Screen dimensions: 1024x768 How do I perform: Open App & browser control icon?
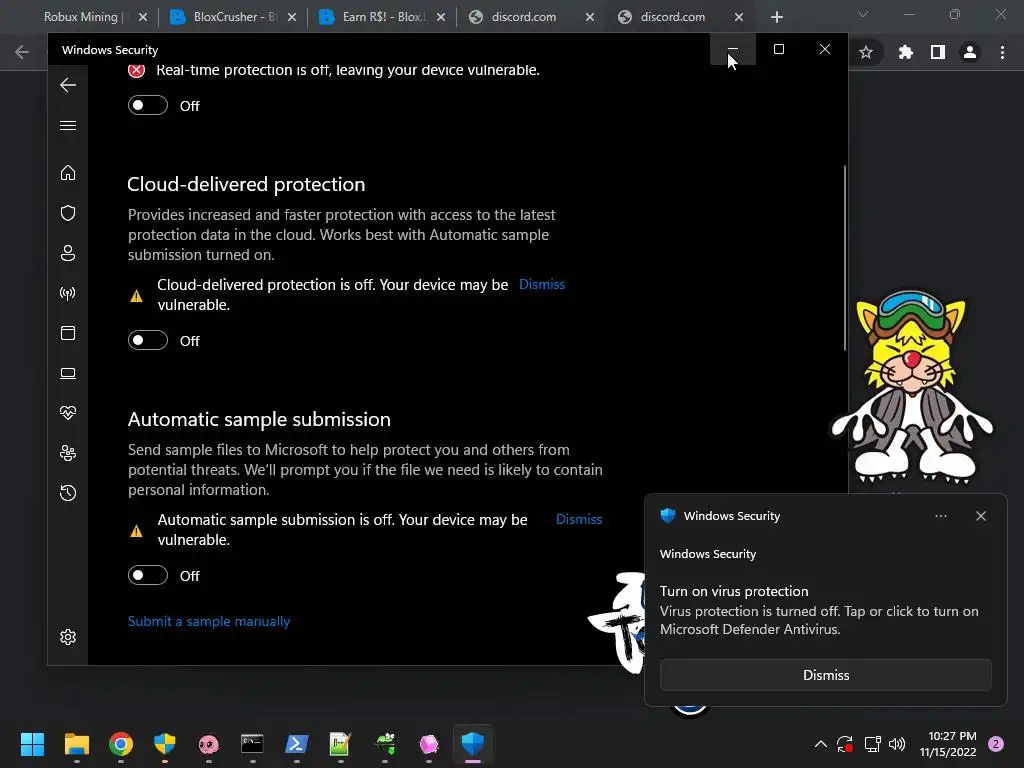click(68, 333)
